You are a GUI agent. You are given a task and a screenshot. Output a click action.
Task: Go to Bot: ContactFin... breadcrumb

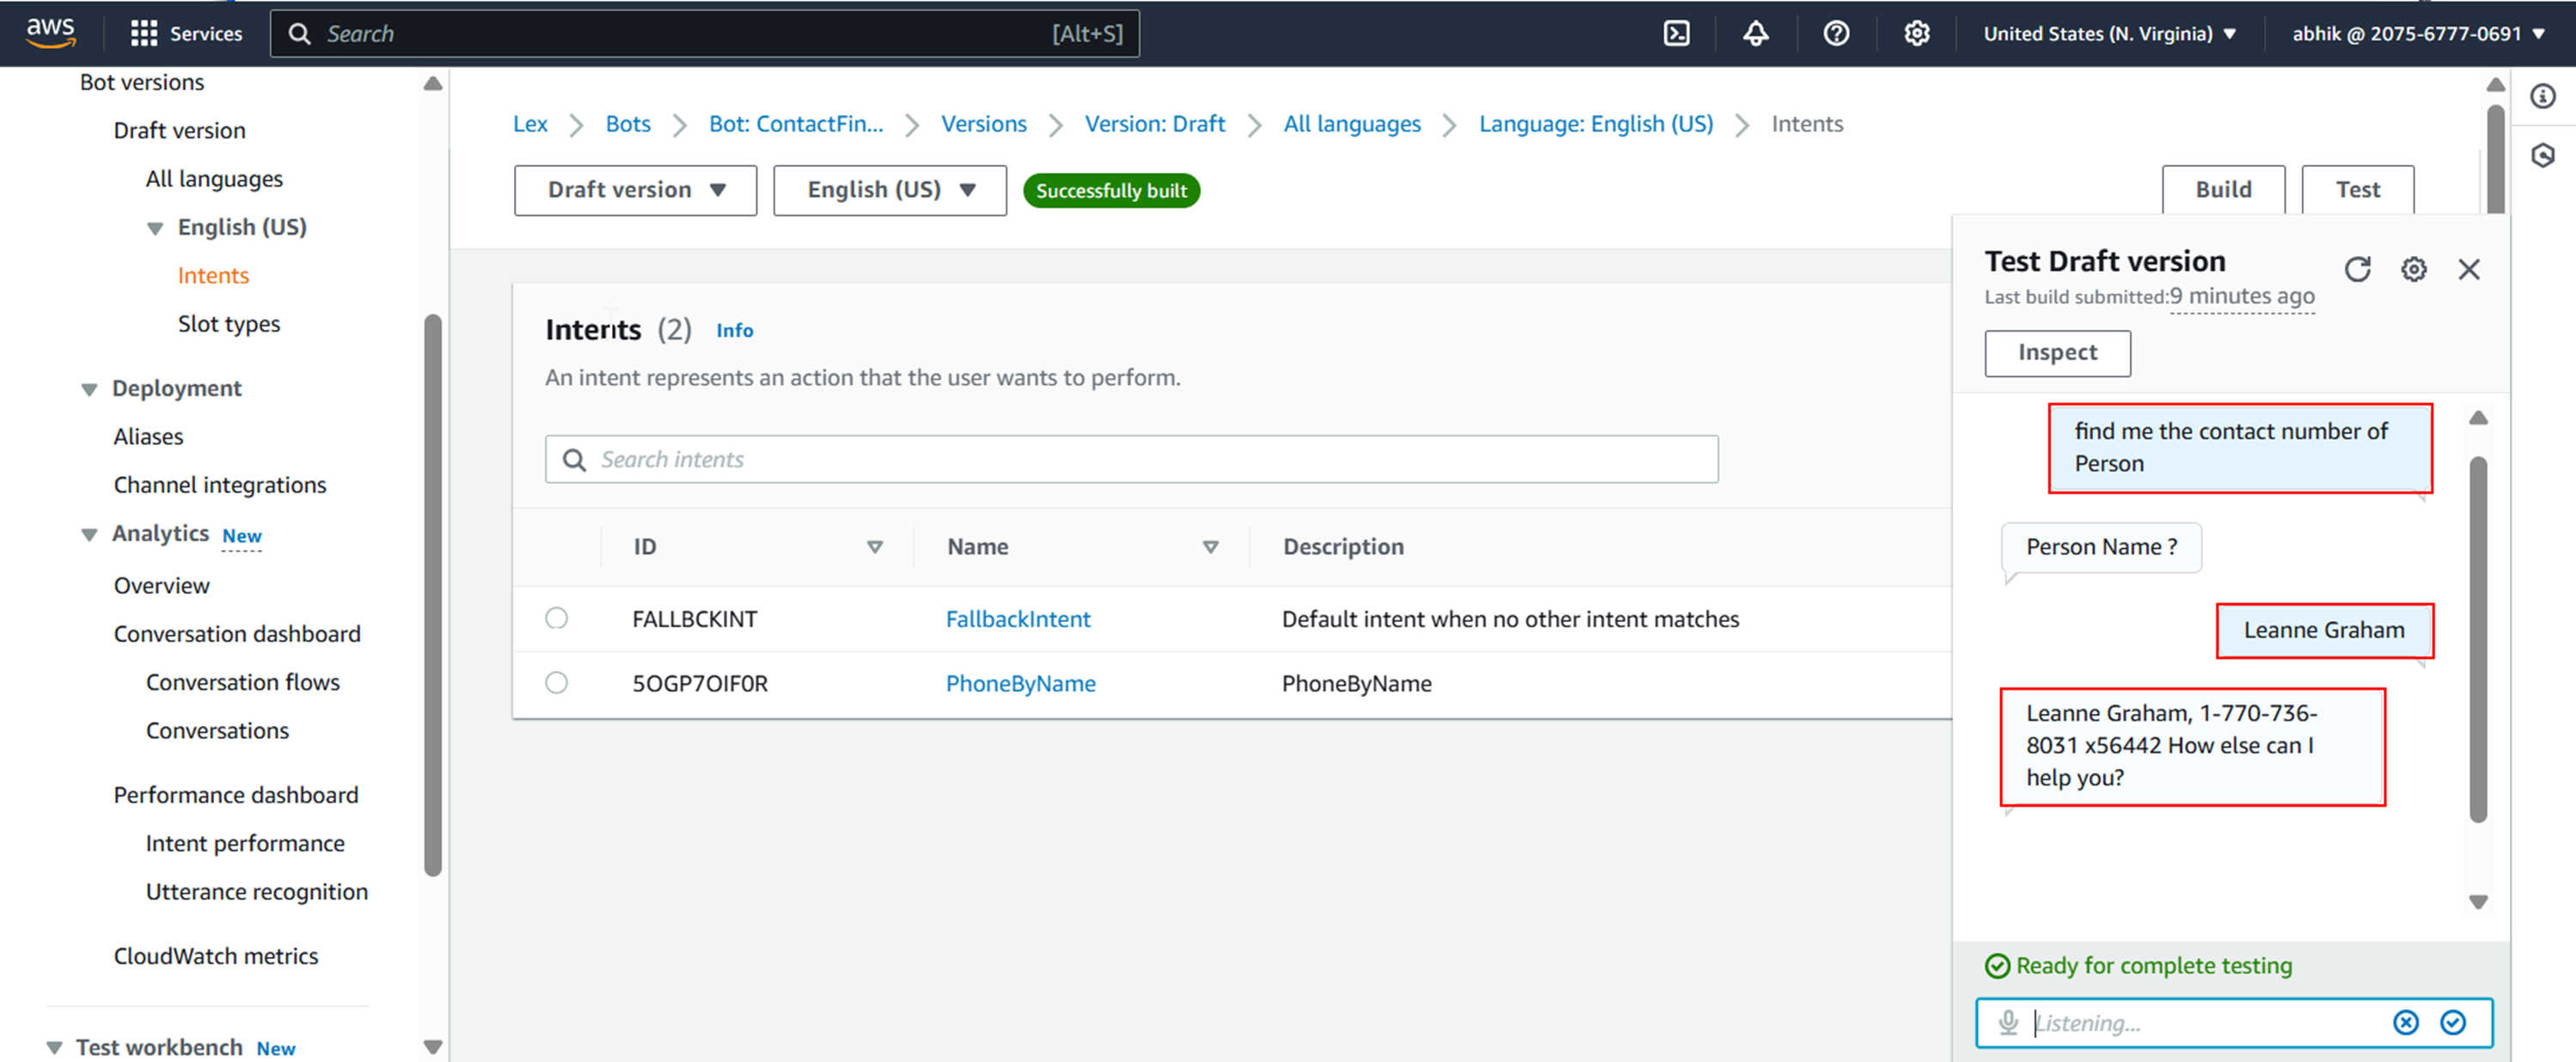click(796, 124)
